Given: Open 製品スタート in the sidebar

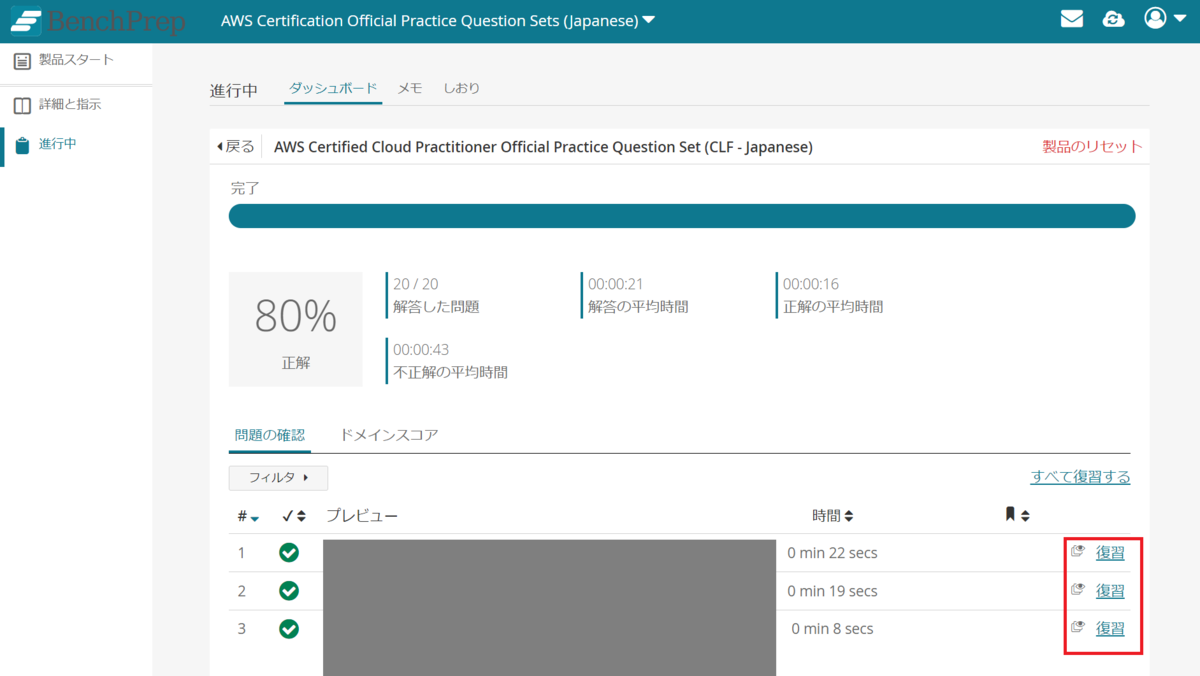Looking at the screenshot, I should click(x=76, y=60).
